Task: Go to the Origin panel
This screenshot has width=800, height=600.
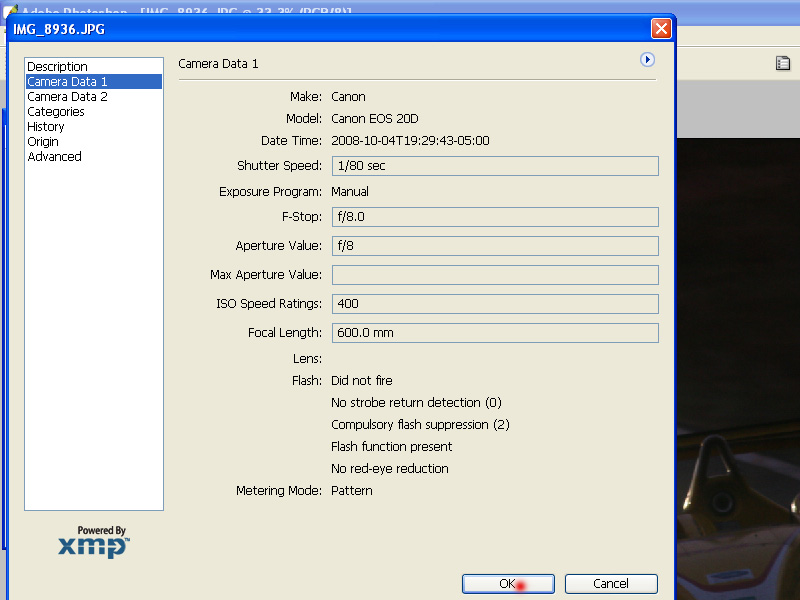Action: pos(94,141)
